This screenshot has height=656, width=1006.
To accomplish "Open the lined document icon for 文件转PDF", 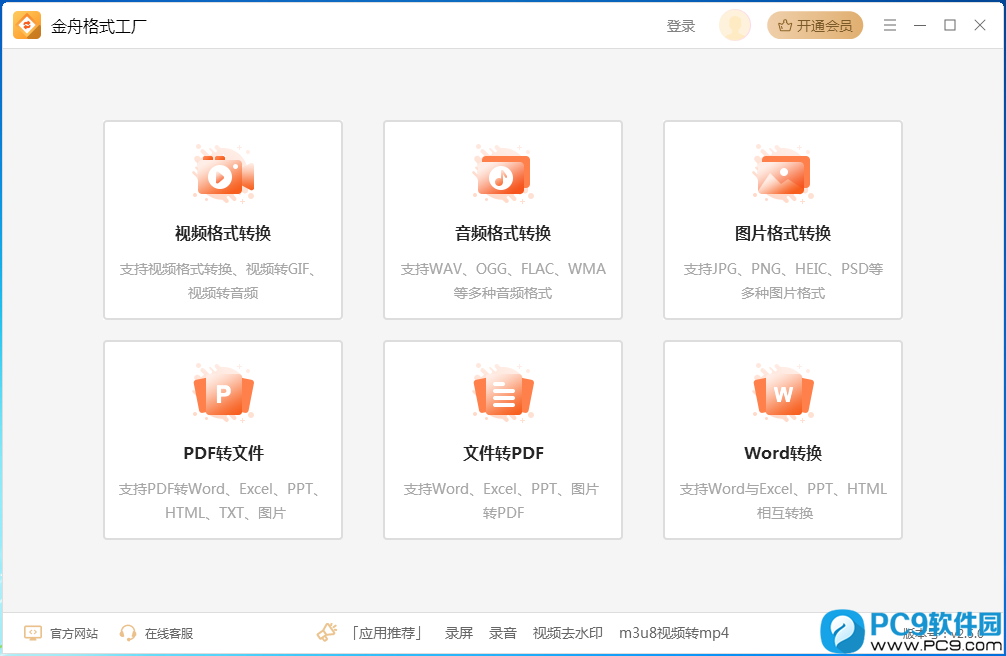I will tap(503, 393).
